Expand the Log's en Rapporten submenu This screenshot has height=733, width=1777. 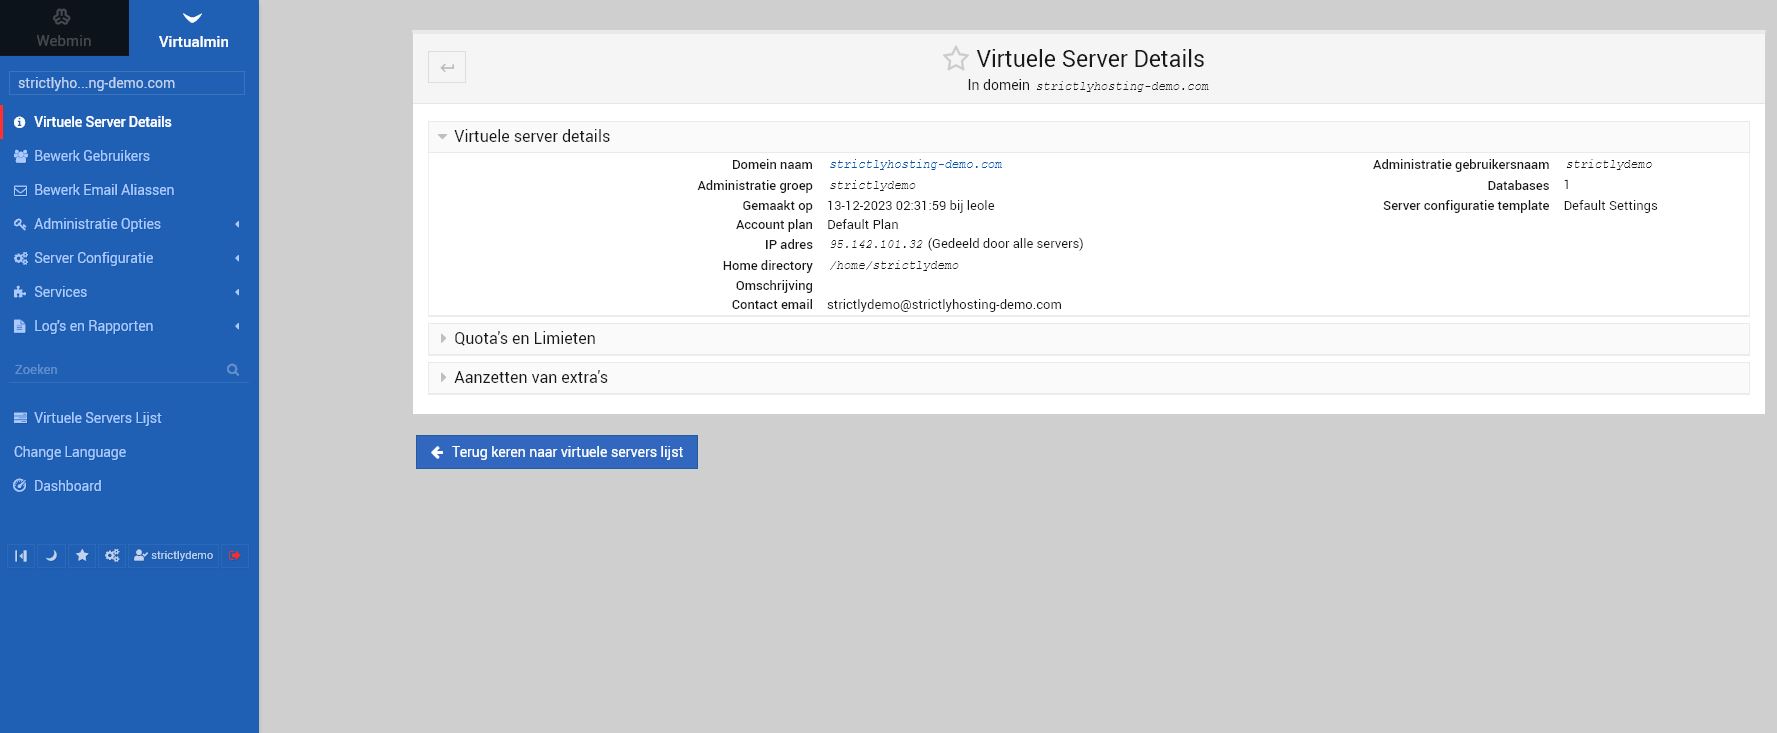pos(129,326)
